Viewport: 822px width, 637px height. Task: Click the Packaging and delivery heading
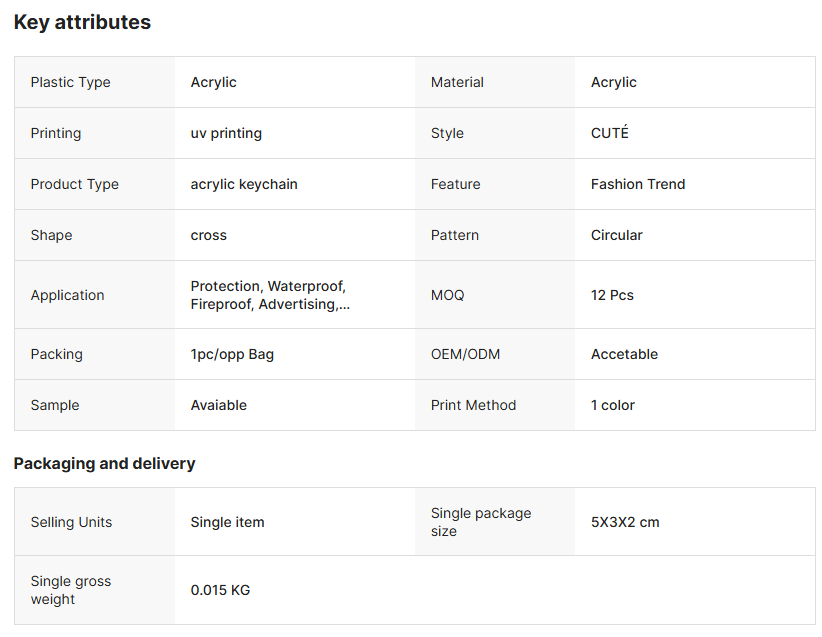pos(104,463)
